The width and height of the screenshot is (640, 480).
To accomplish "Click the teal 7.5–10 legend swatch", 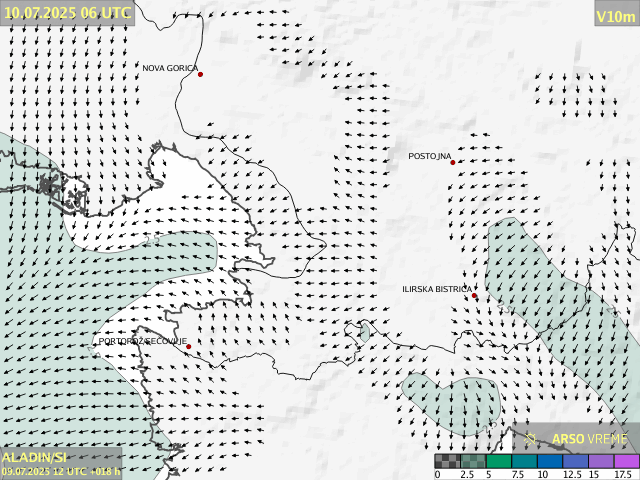I will pos(524,461).
